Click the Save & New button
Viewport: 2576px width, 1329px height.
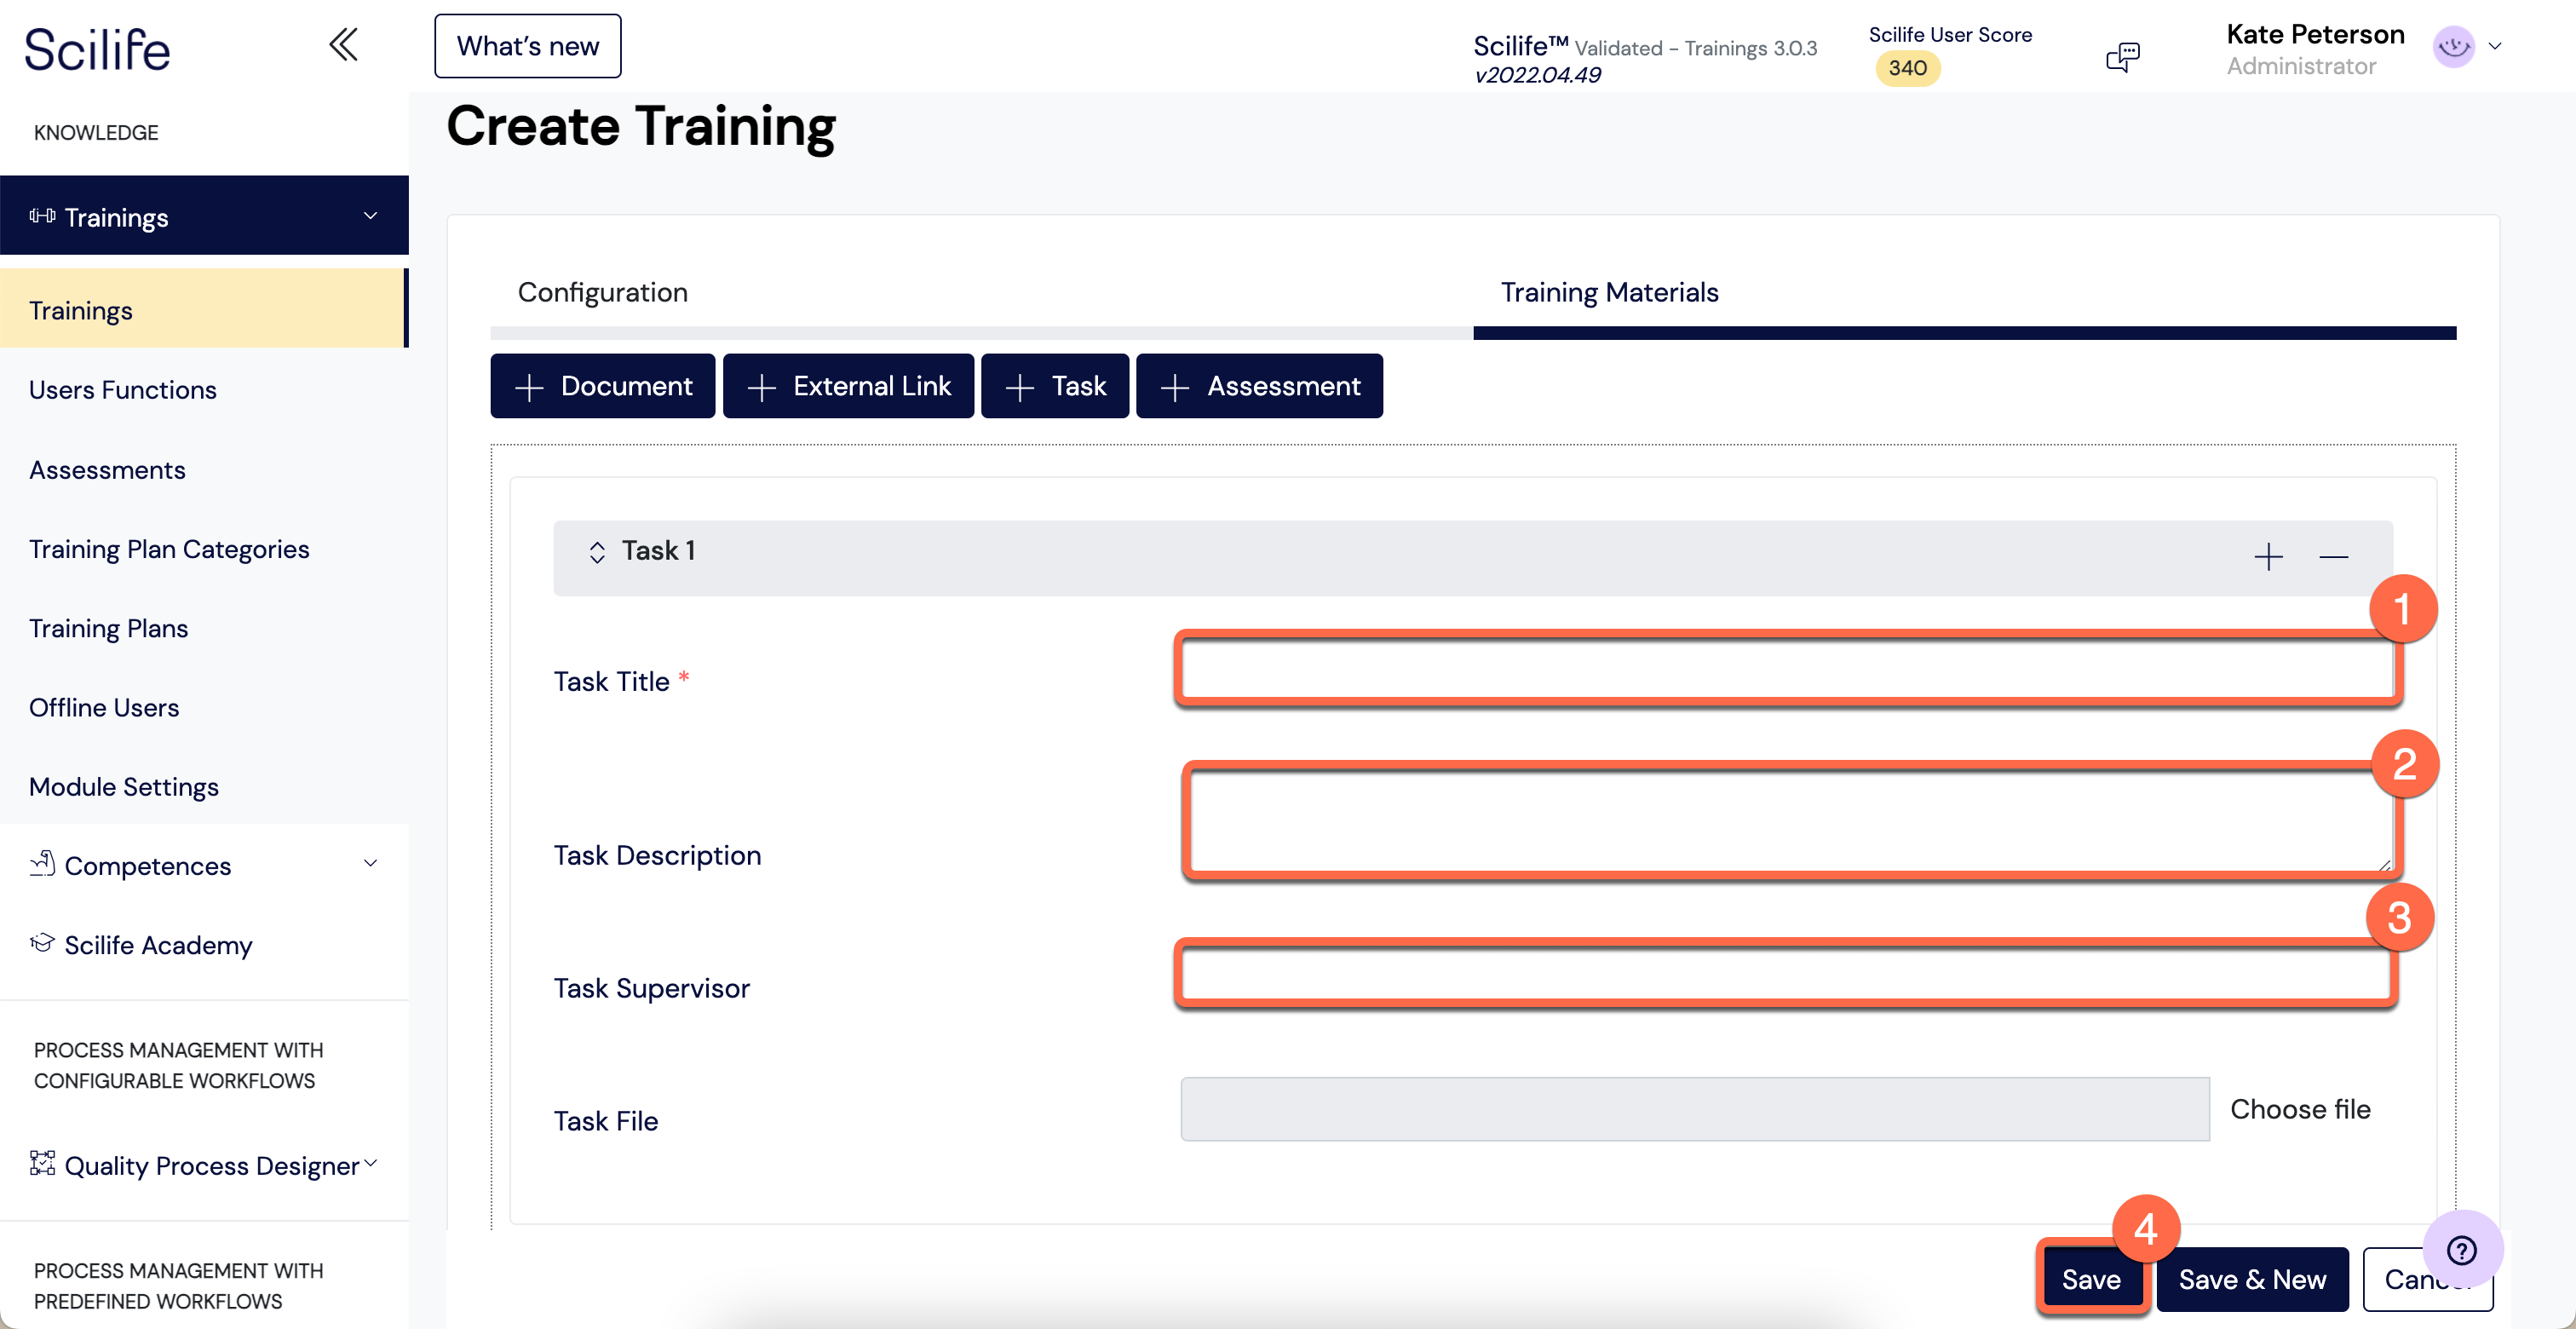[x=2252, y=1279]
